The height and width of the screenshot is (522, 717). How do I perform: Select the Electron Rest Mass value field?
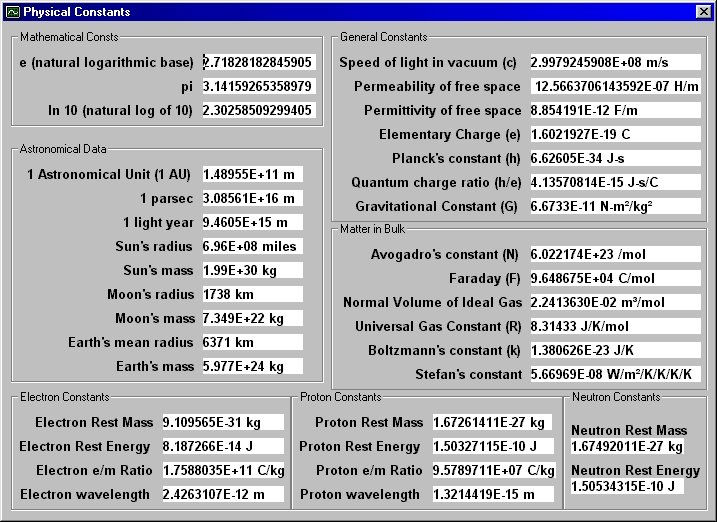tap(222, 422)
